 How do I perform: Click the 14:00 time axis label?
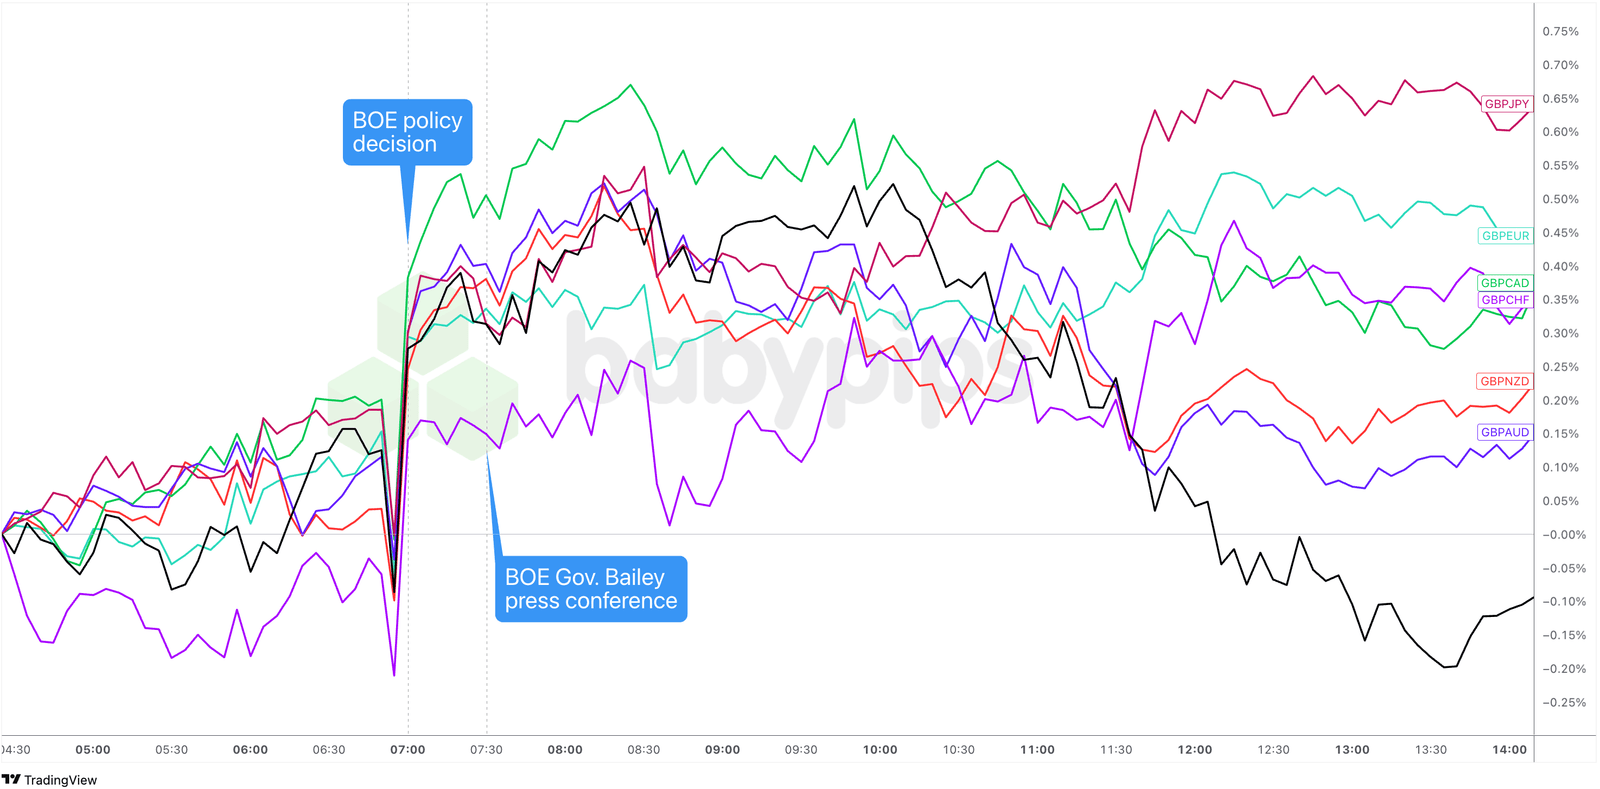click(1509, 750)
